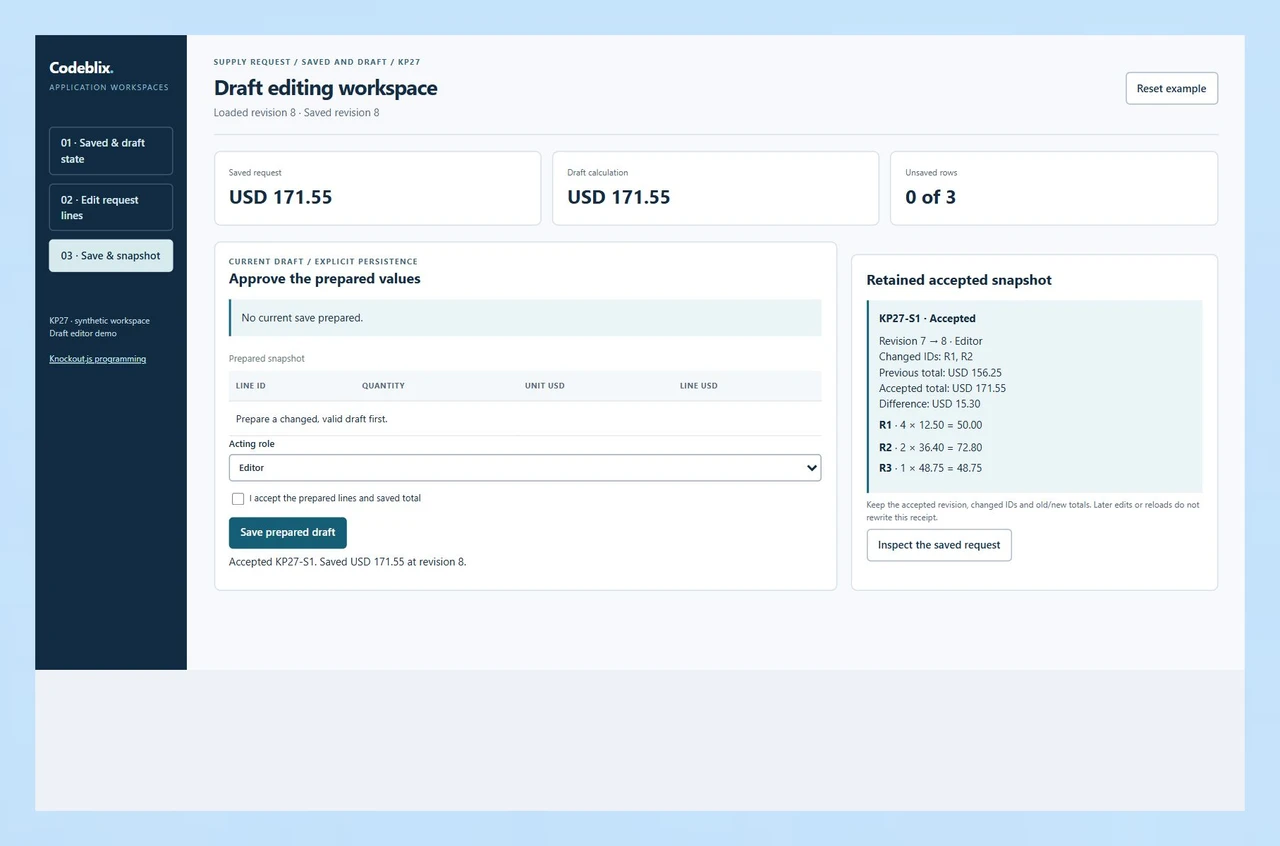
Task: Click Difference: USD 15.30
Action: [x=930, y=404]
